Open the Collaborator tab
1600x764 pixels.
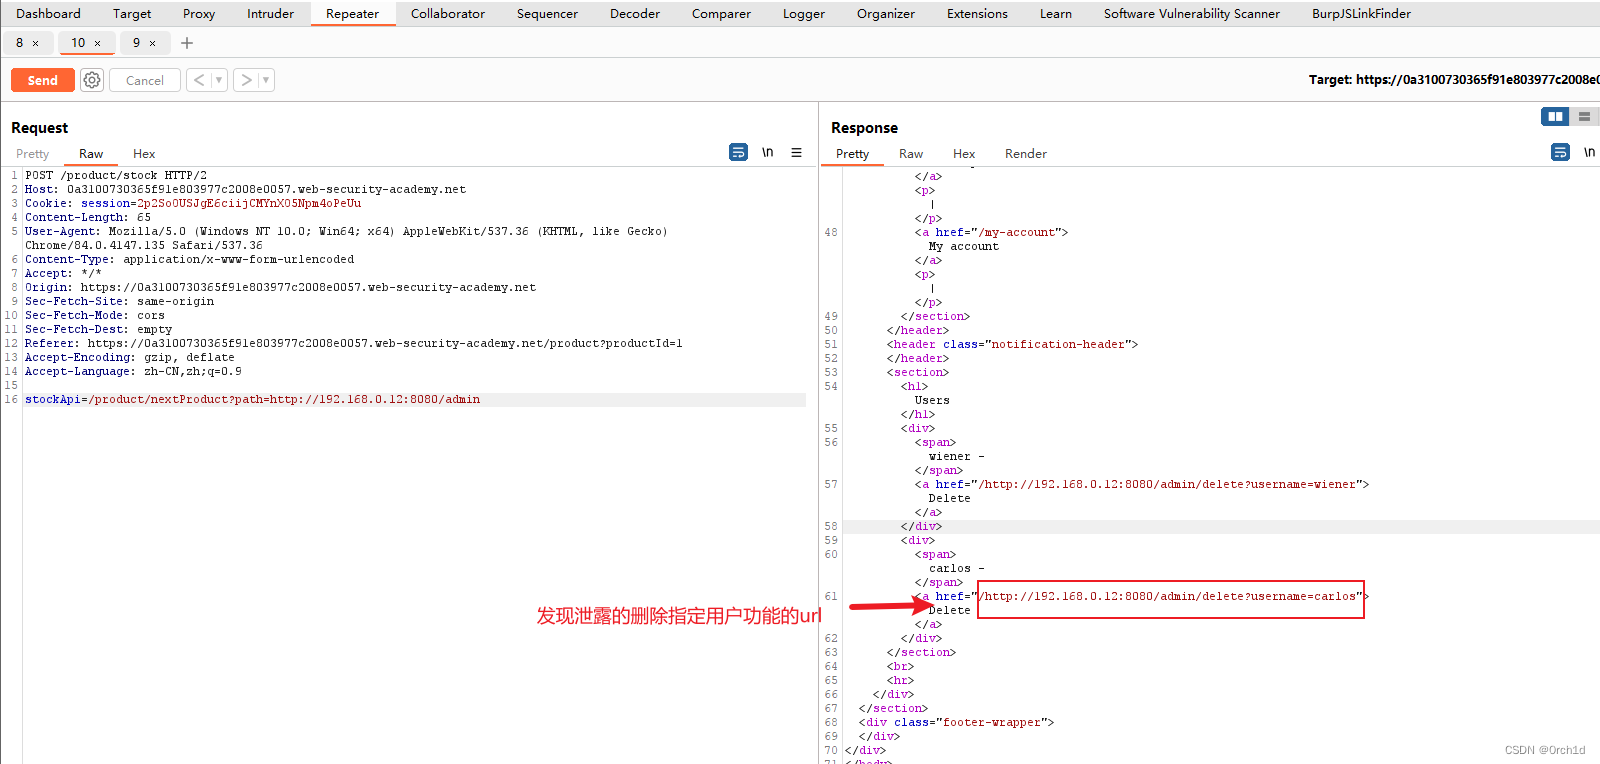tap(448, 13)
